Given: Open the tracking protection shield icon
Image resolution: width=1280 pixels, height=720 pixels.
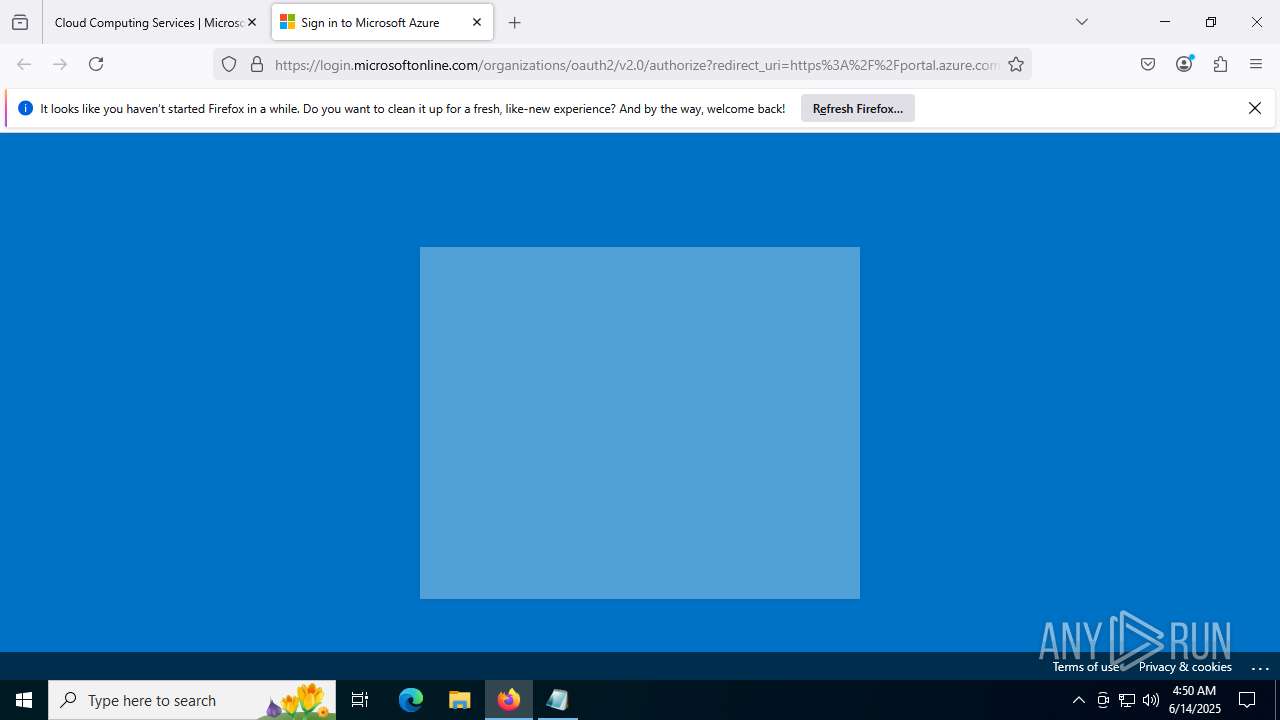Looking at the screenshot, I should click(229, 64).
